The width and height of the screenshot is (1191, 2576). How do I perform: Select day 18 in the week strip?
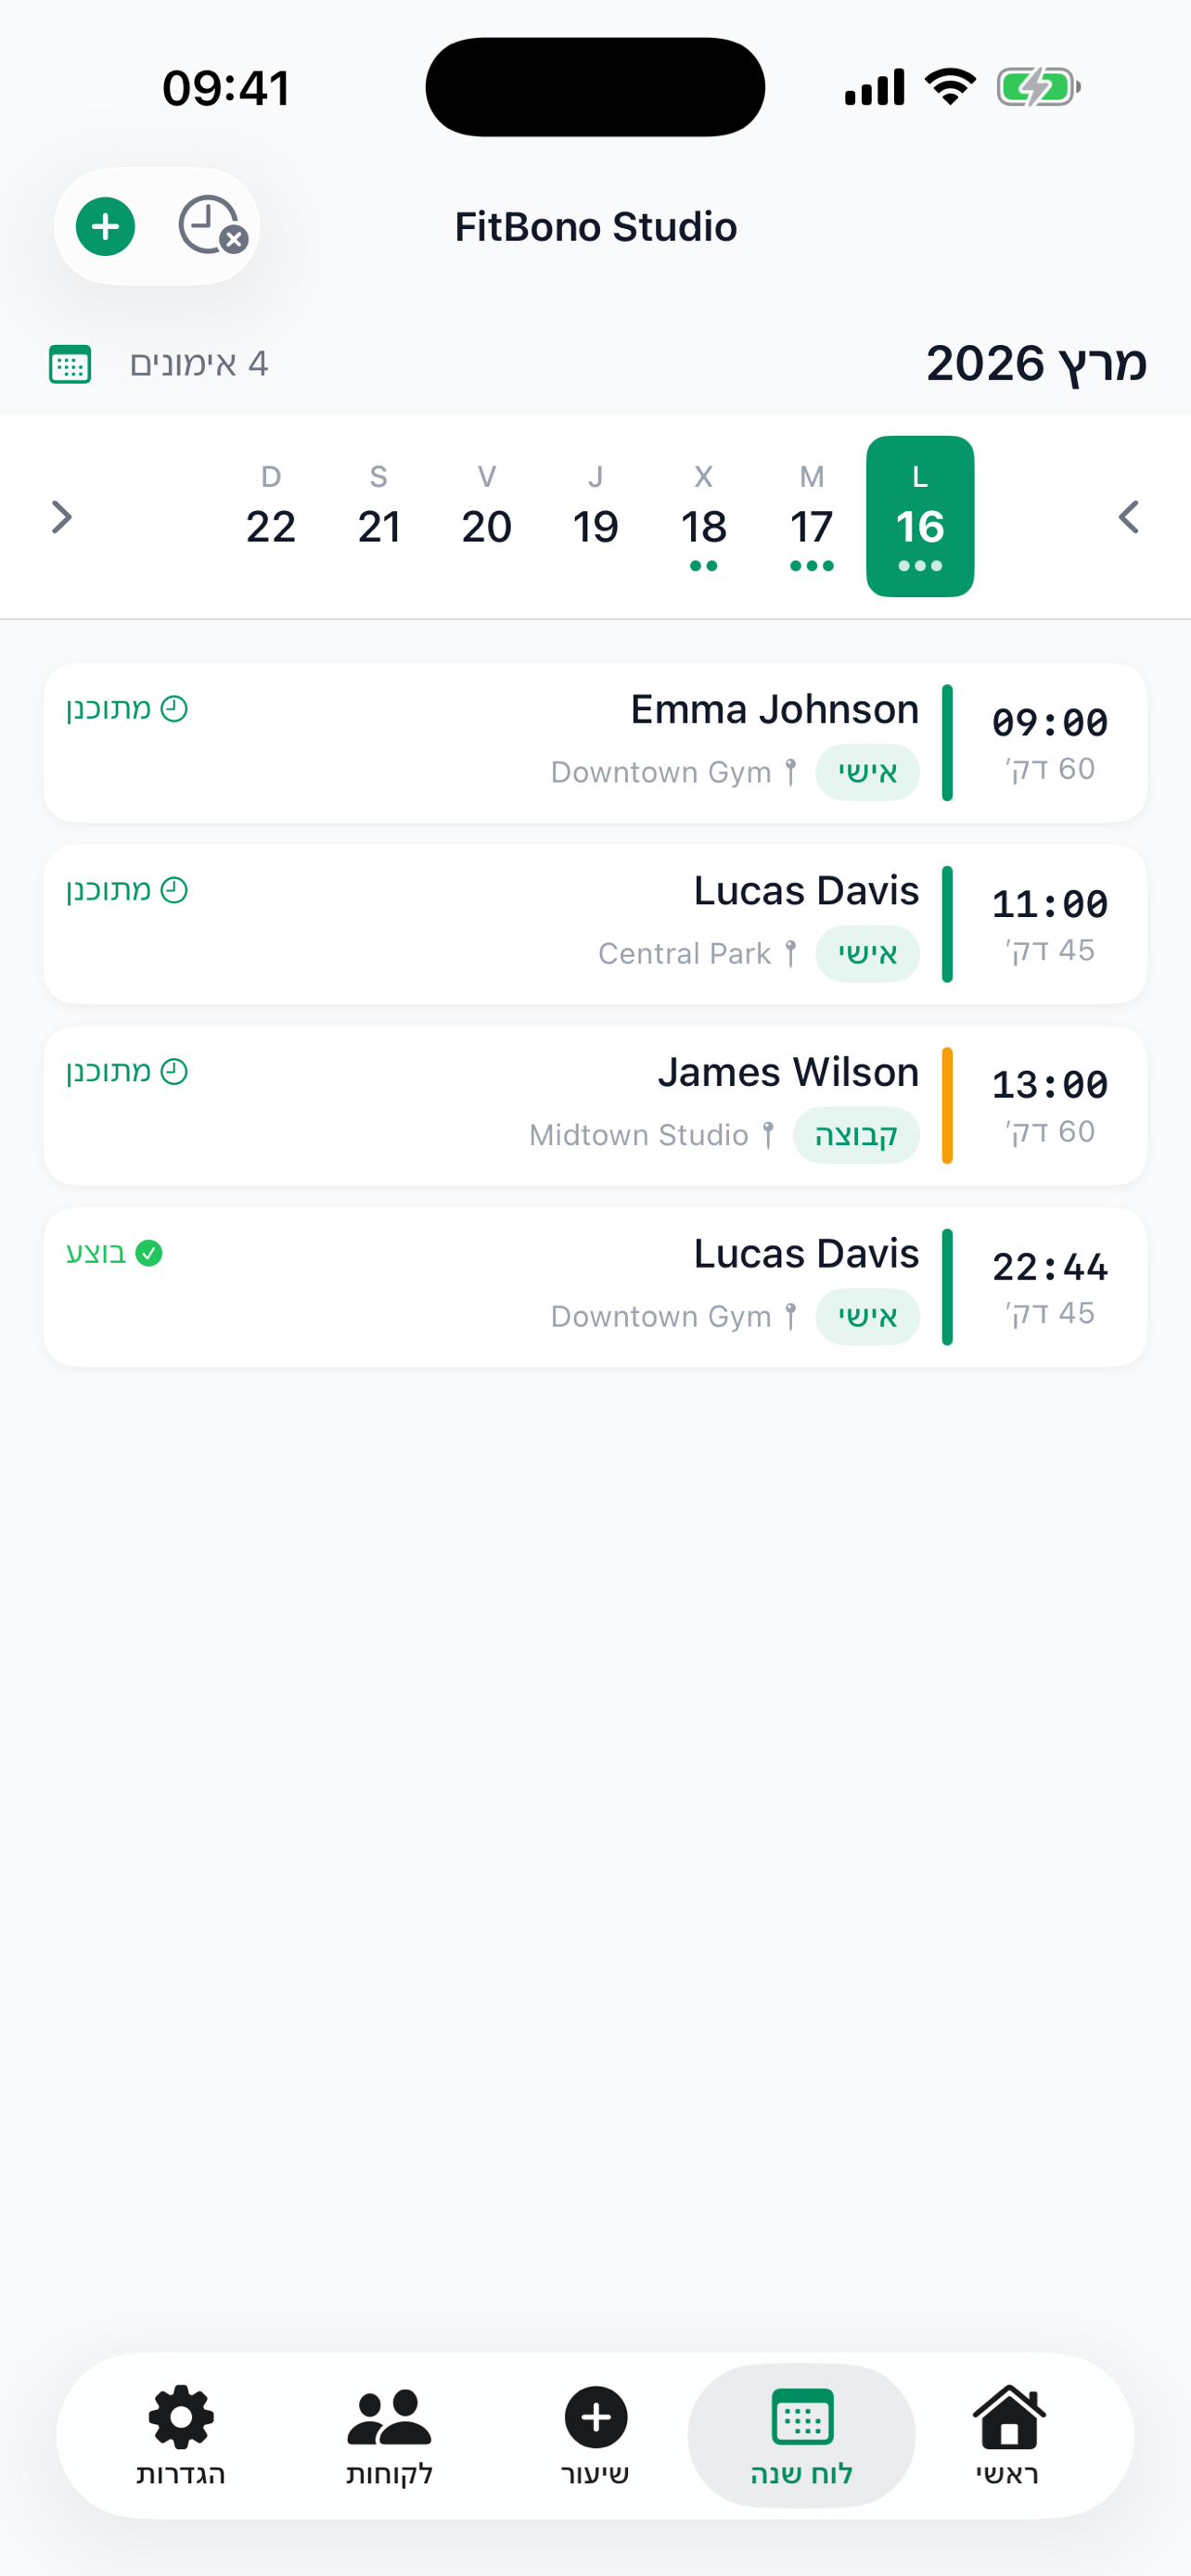click(703, 518)
